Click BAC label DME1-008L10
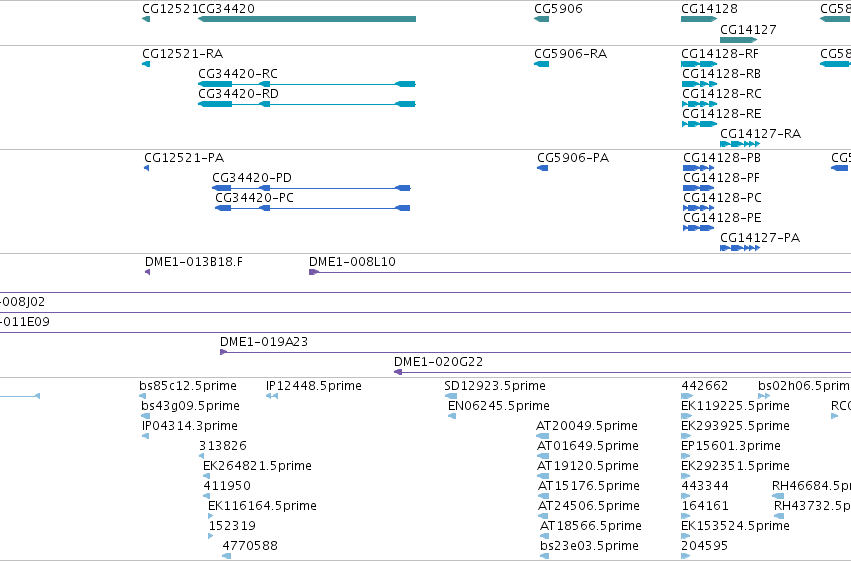This screenshot has height=561, width=851. point(352,262)
